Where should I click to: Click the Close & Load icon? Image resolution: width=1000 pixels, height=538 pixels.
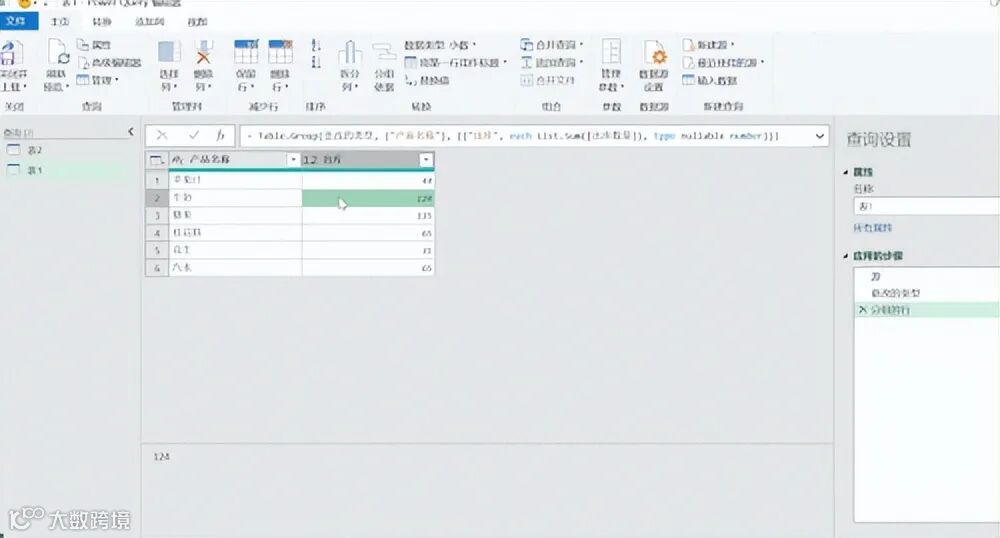pyautogui.click(x=13, y=54)
